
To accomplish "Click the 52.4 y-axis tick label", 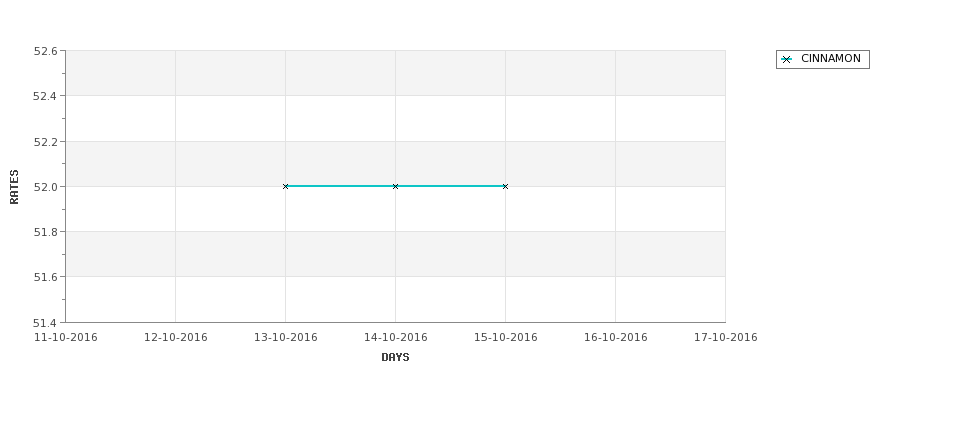I will pos(45,96).
